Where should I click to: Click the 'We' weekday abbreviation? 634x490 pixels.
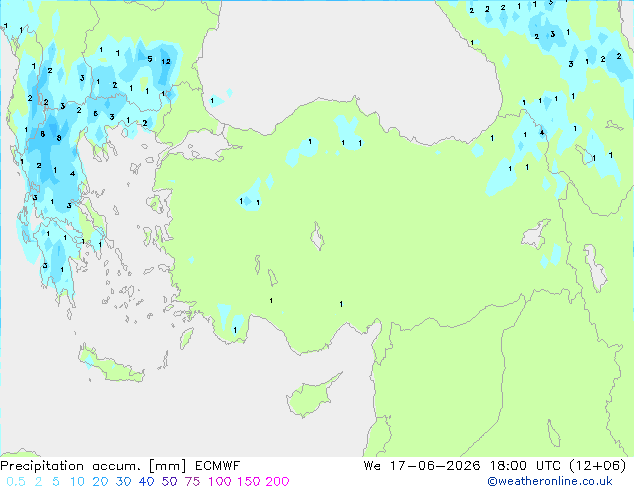click(x=372, y=466)
